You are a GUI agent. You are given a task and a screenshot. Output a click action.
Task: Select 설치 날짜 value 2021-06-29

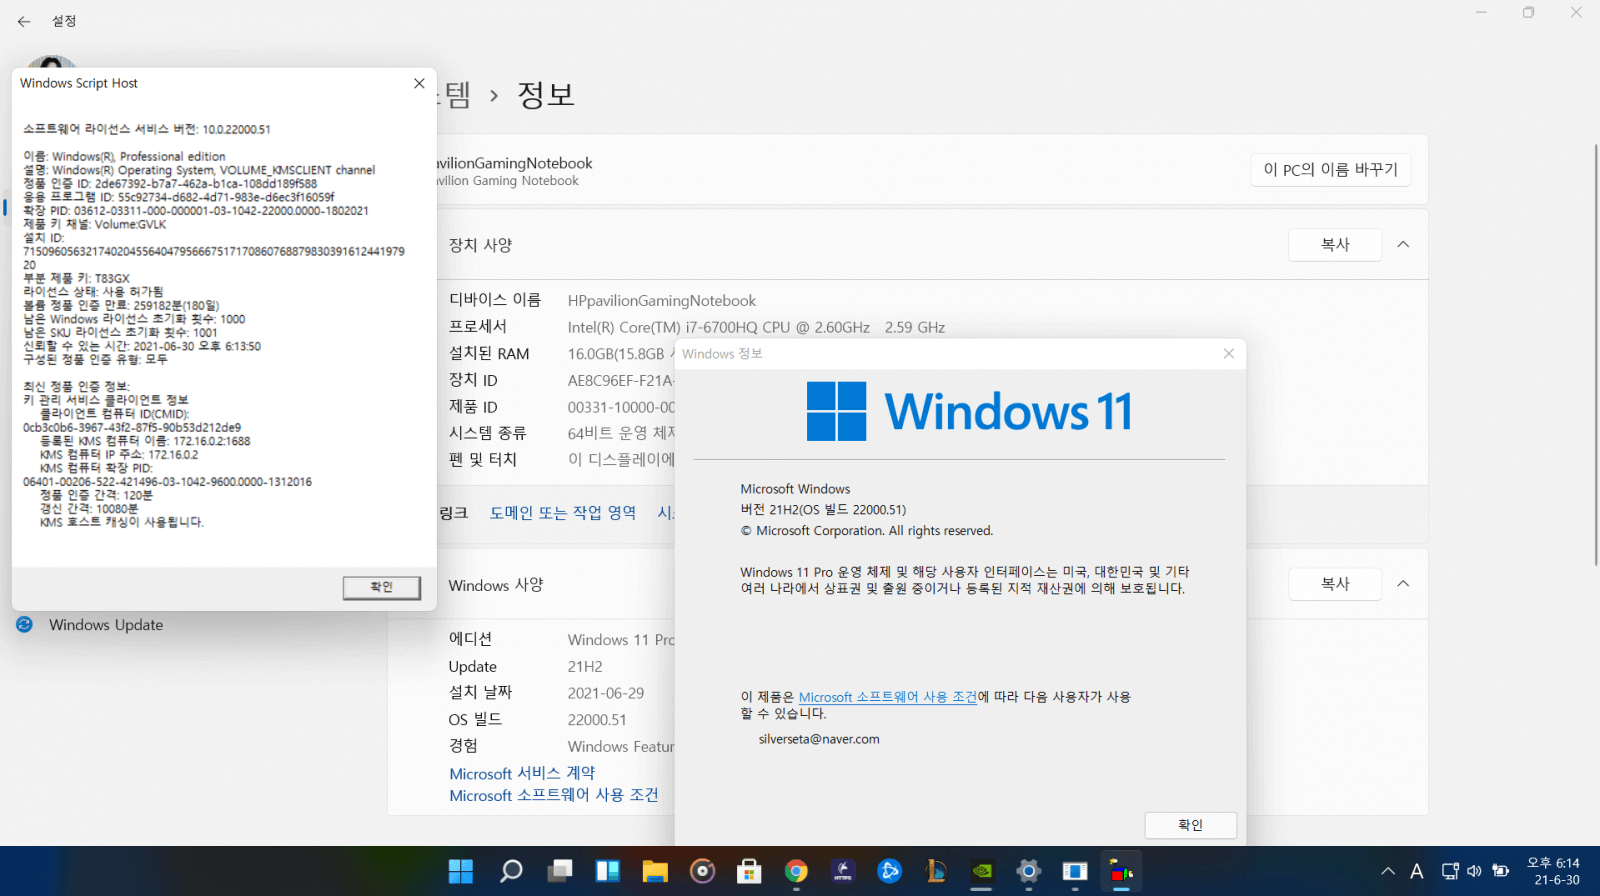coord(606,693)
